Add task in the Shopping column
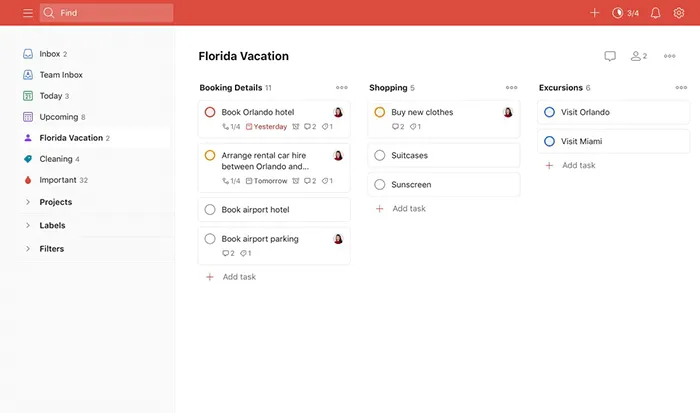The height and width of the screenshot is (413, 700). coord(400,209)
